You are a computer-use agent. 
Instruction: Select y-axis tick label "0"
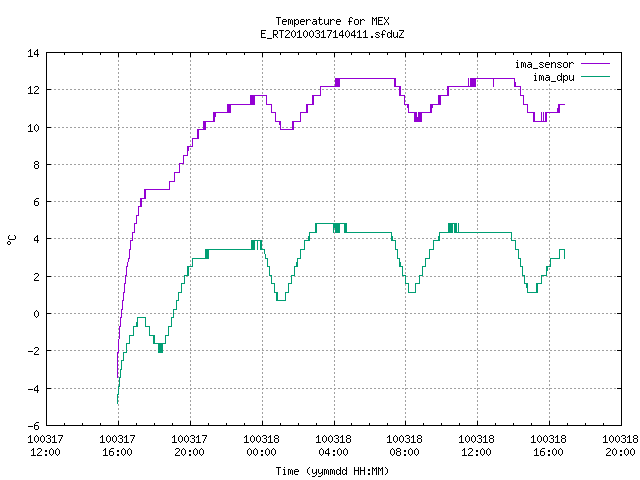(x=36, y=314)
